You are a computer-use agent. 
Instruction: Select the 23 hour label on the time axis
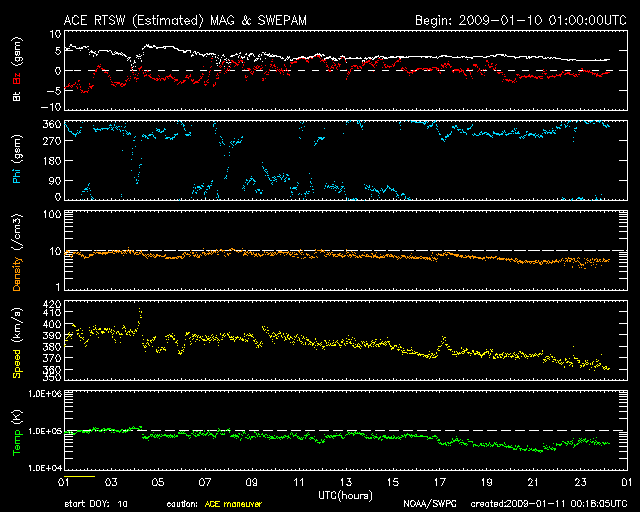click(580, 483)
